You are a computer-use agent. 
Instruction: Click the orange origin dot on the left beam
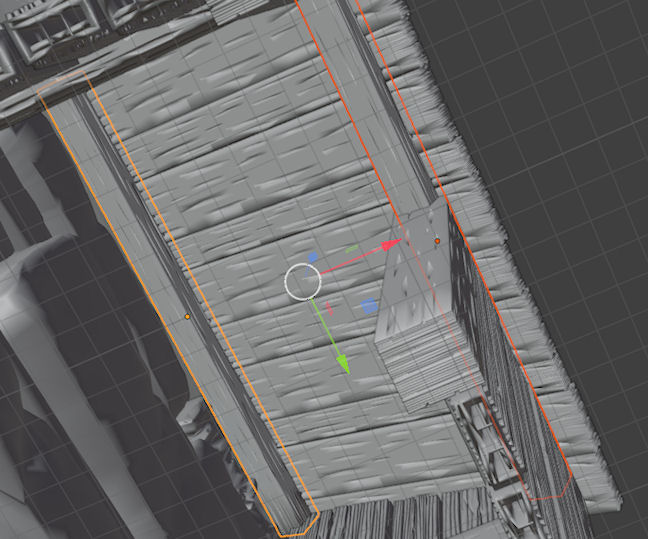[187, 317]
